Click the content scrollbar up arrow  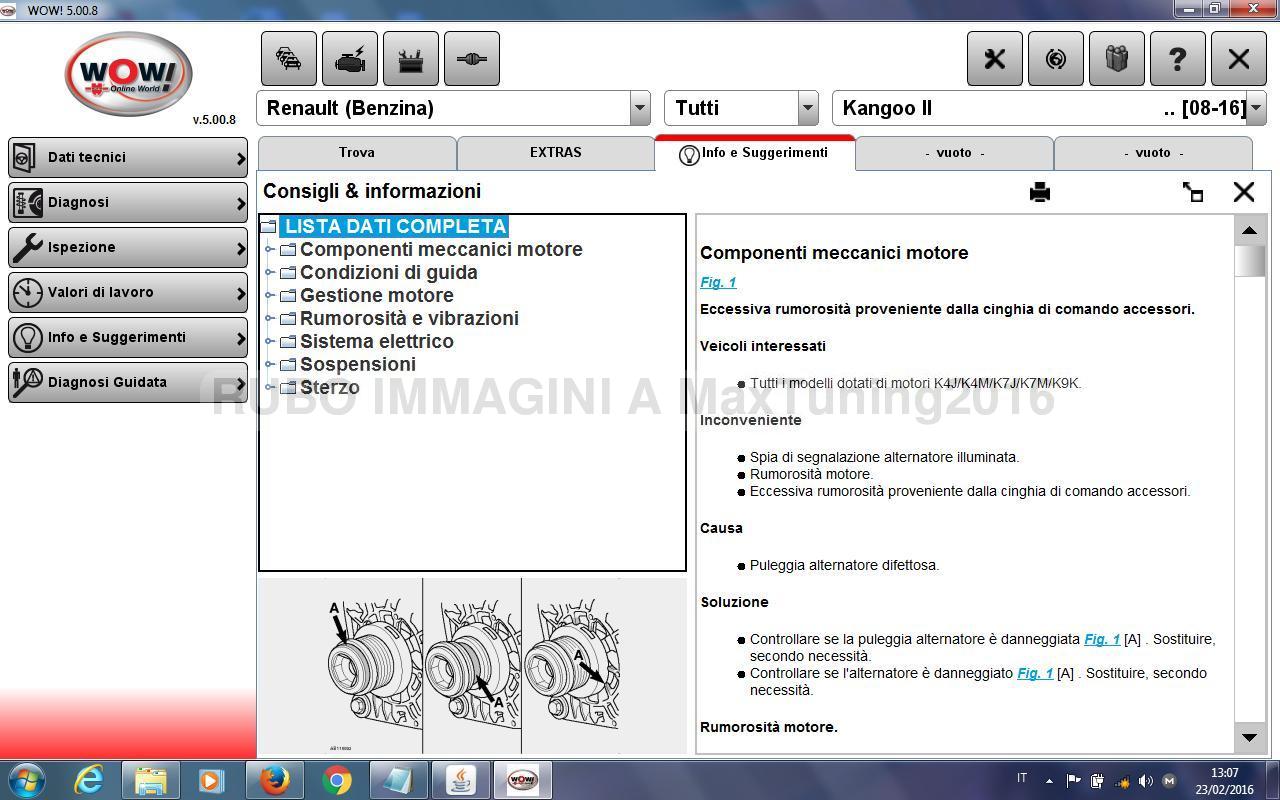click(1250, 230)
